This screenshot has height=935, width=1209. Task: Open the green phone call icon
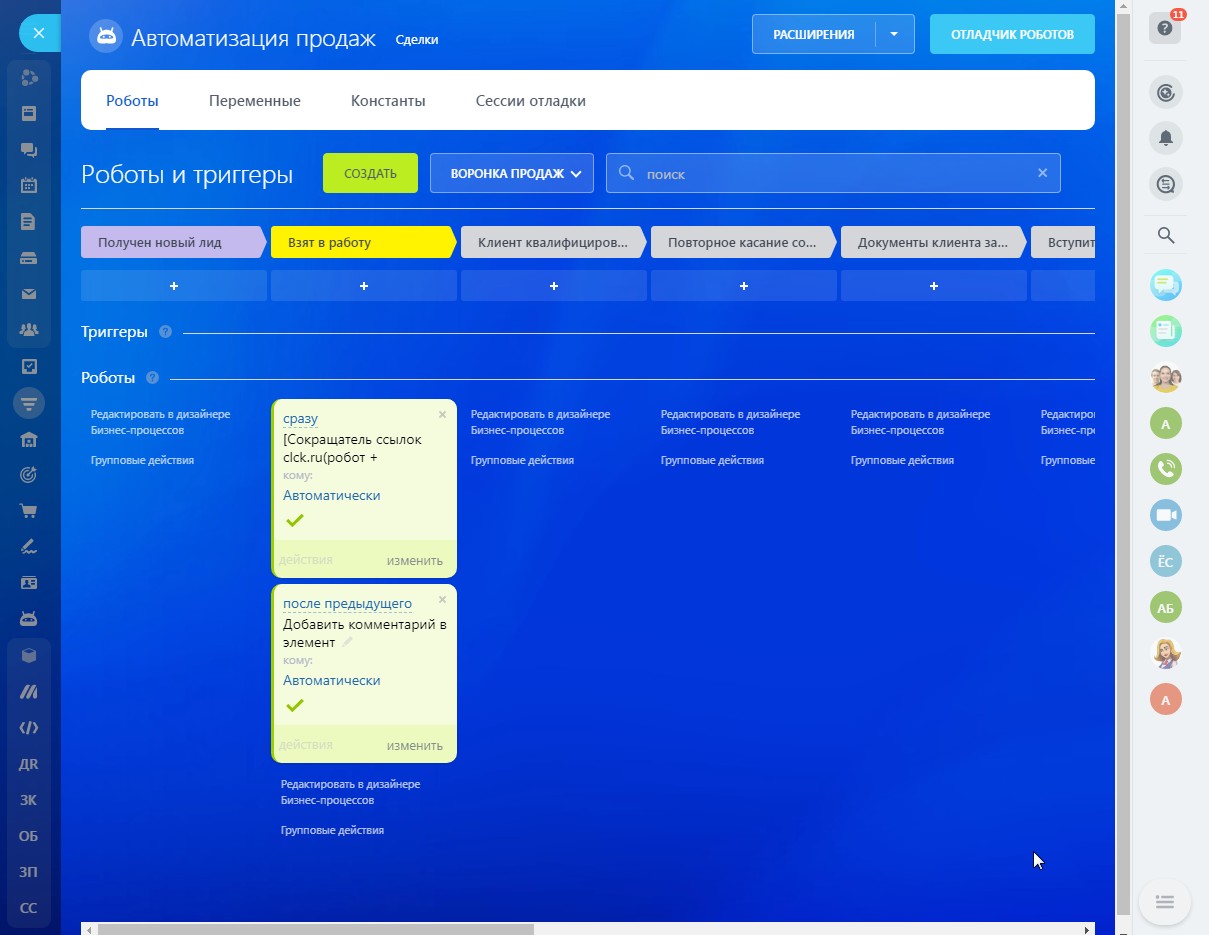click(1166, 469)
